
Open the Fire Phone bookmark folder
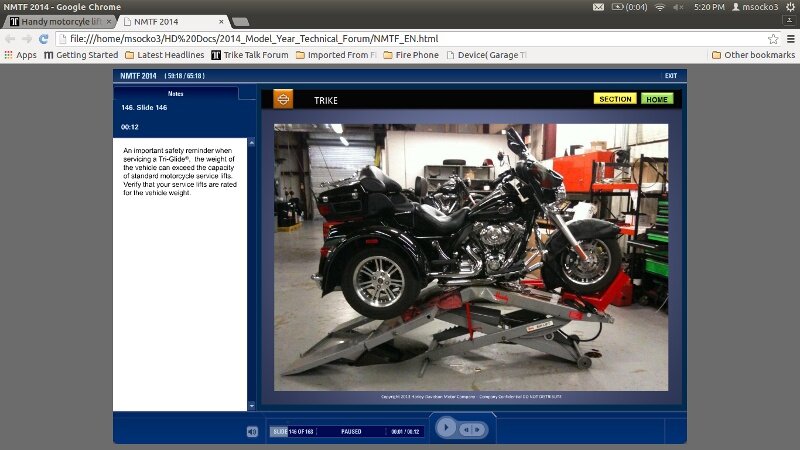click(411, 55)
